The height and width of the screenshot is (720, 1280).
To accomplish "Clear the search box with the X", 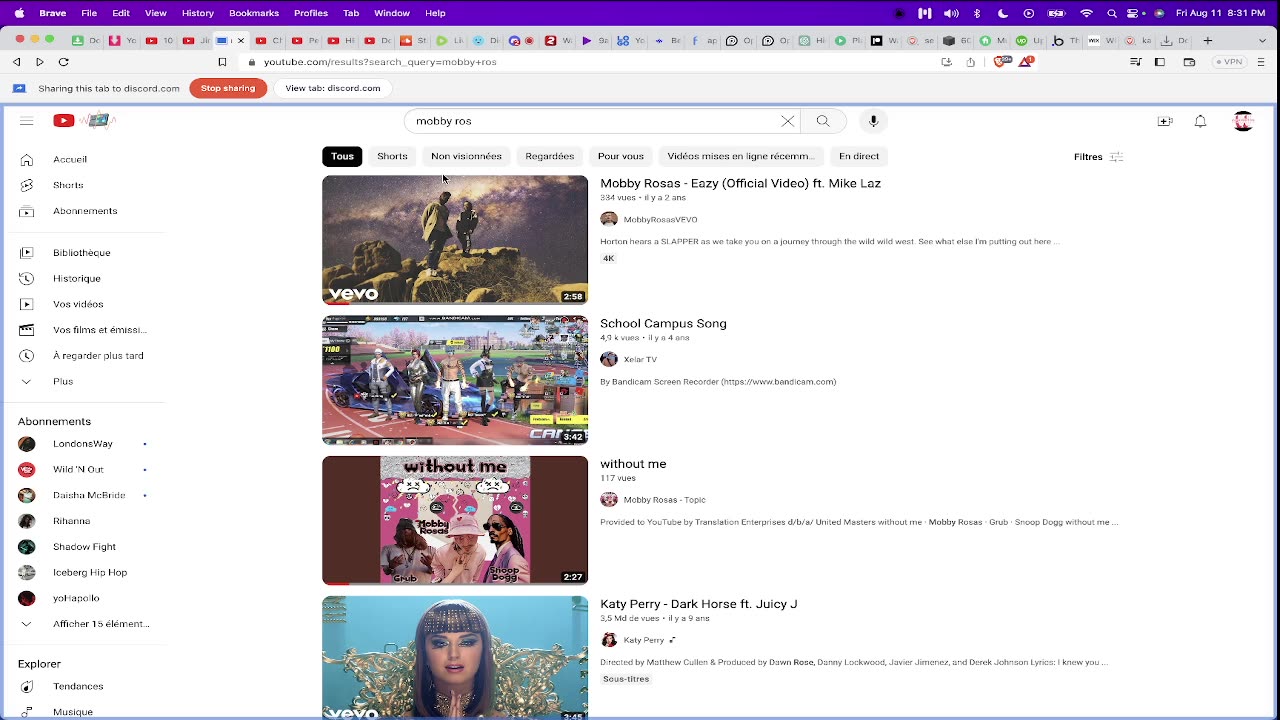I will pos(788,121).
